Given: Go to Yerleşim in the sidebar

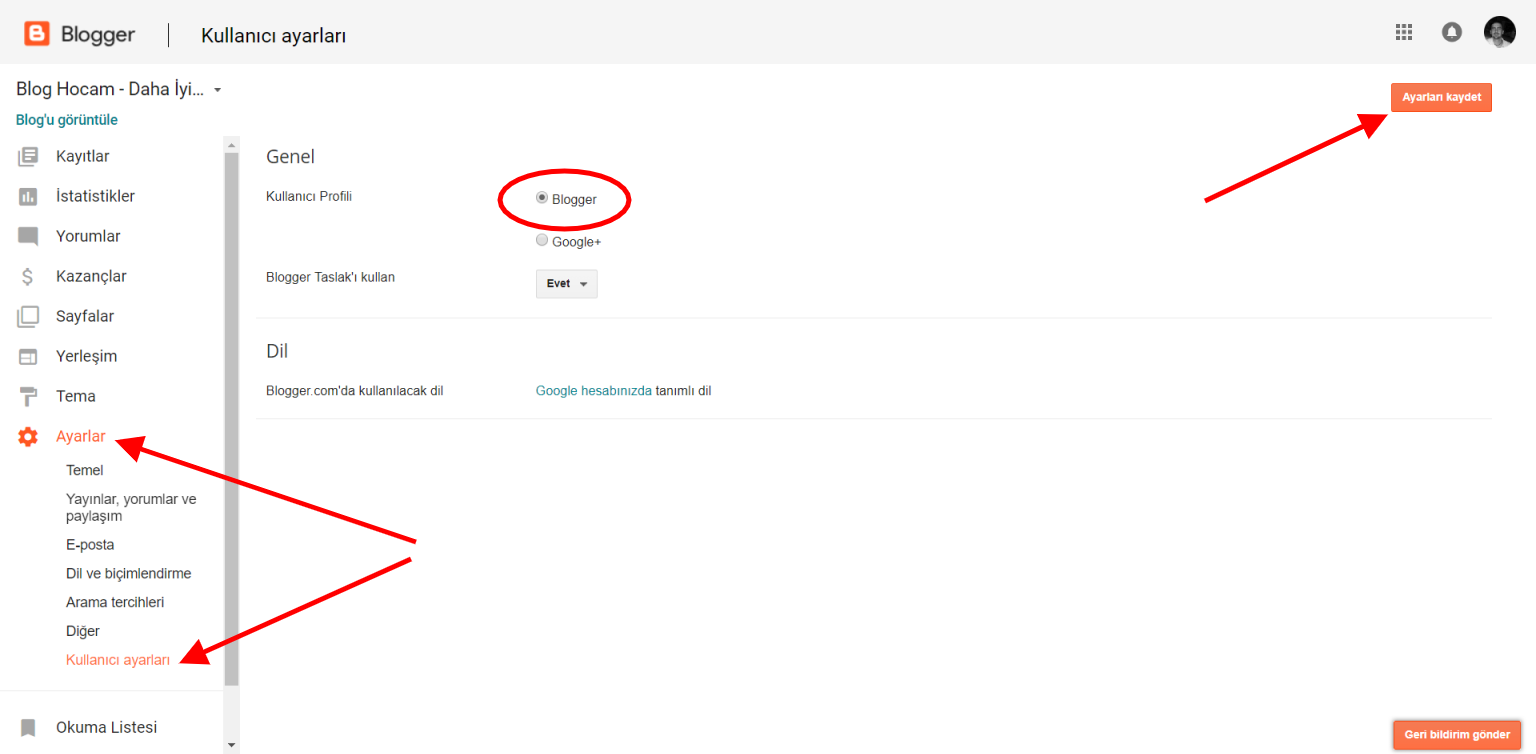Looking at the screenshot, I should 86,356.
